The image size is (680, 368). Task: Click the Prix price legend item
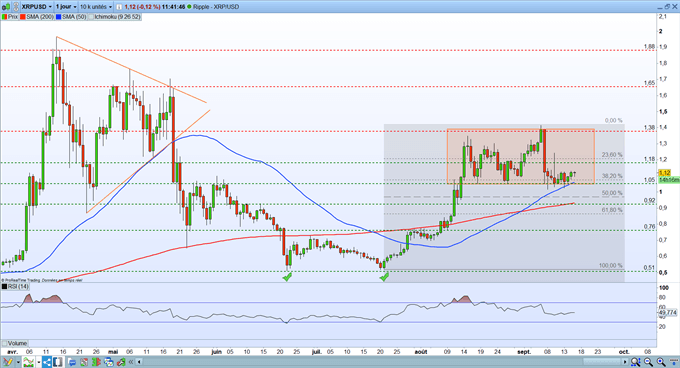[10, 17]
